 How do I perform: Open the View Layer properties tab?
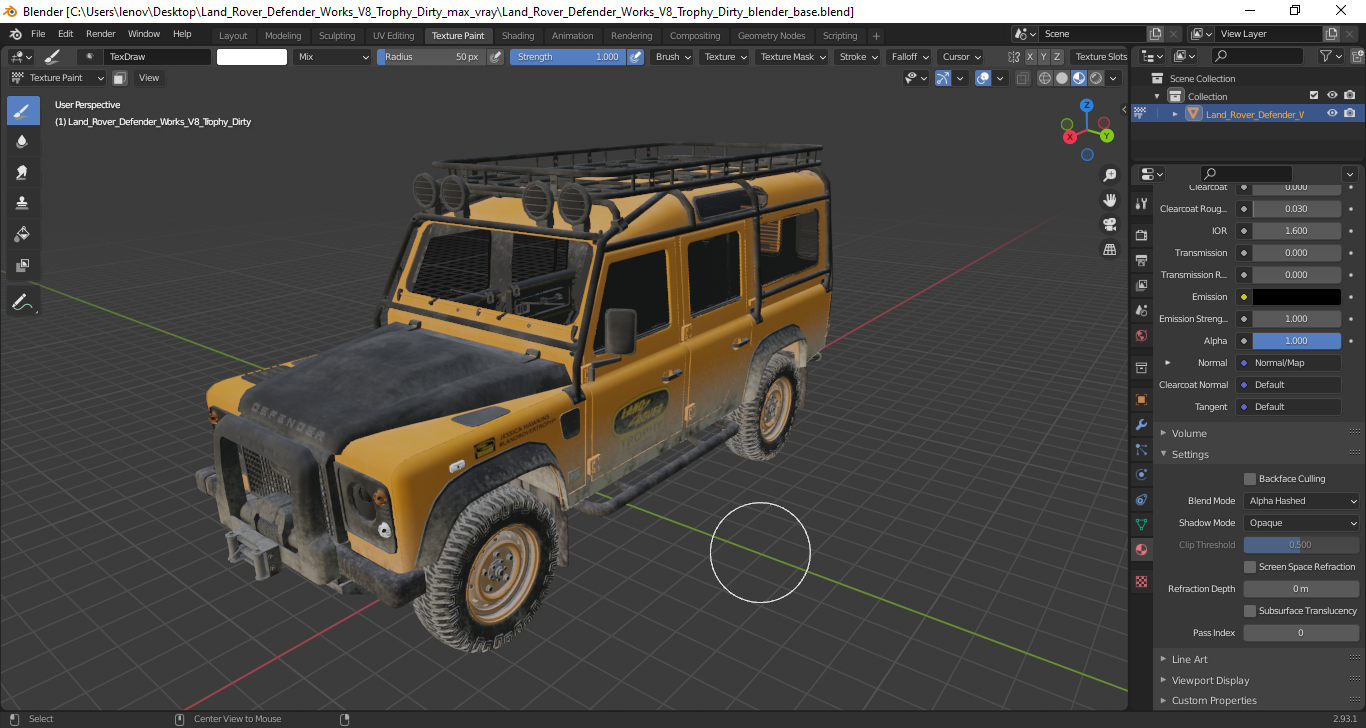(x=1141, y=285)
